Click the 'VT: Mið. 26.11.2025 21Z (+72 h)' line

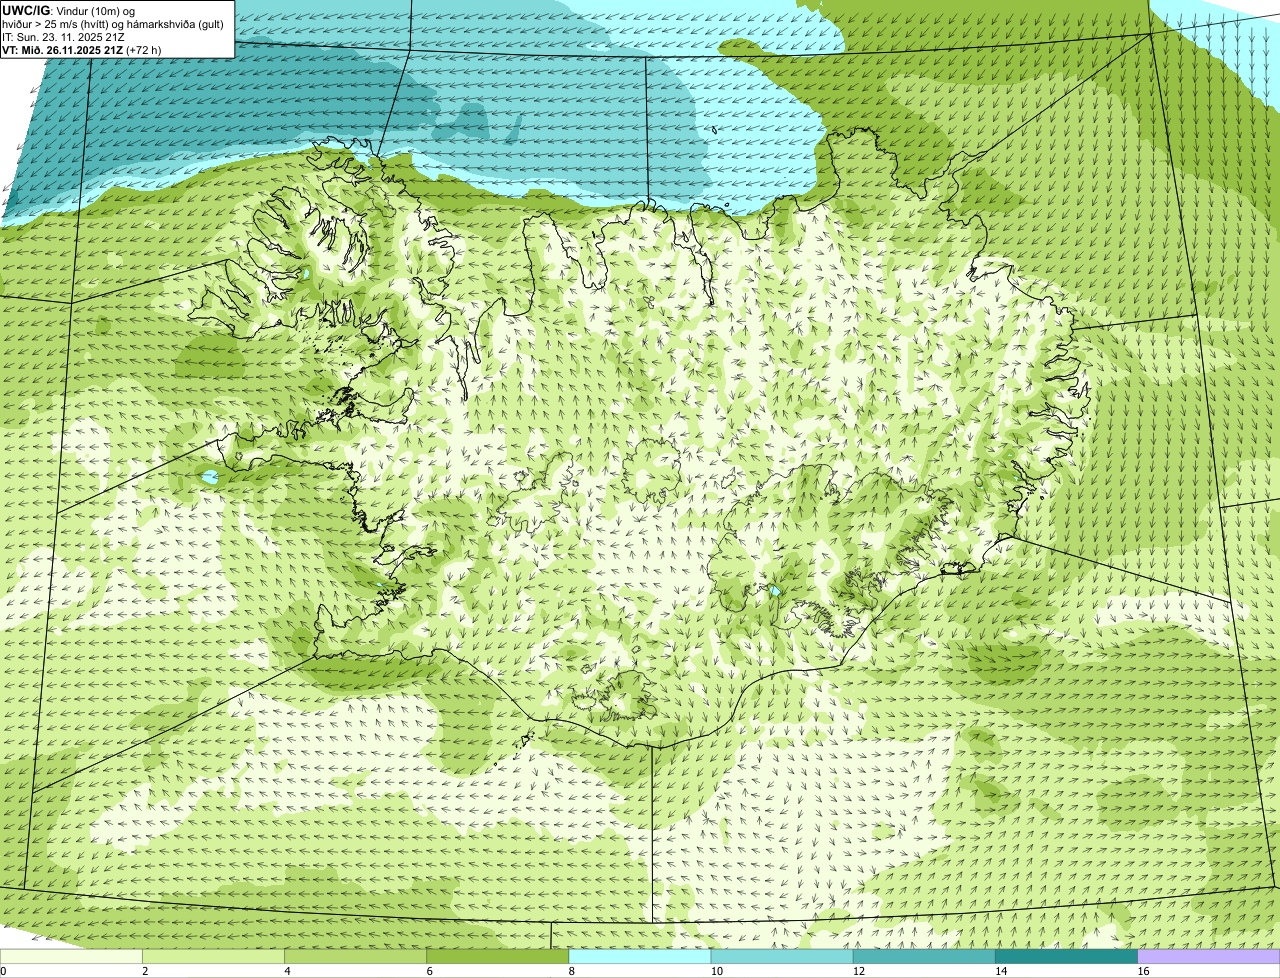click(82, 50)
